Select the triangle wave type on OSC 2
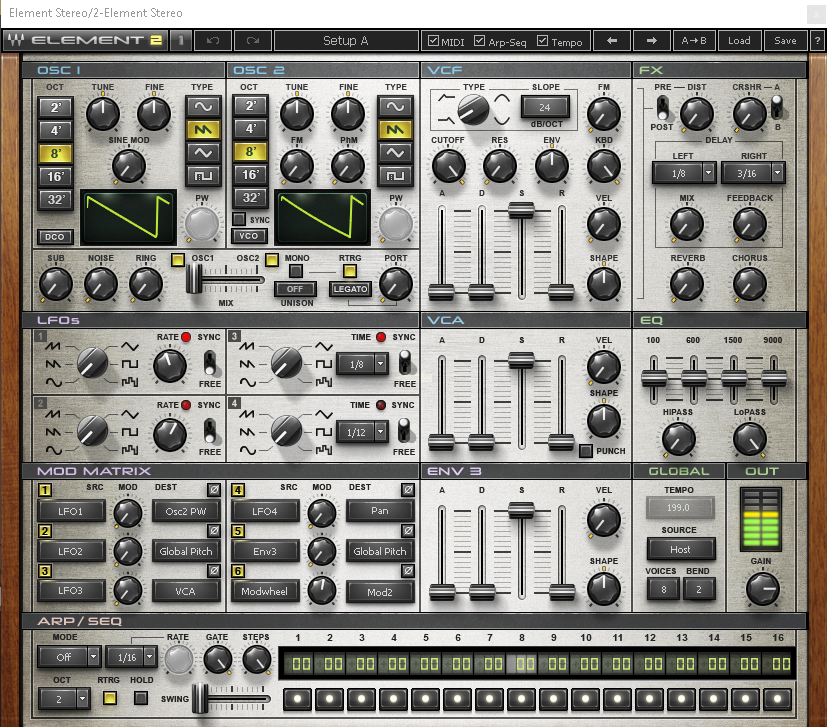The image size is (827, 727). [397, 152]
